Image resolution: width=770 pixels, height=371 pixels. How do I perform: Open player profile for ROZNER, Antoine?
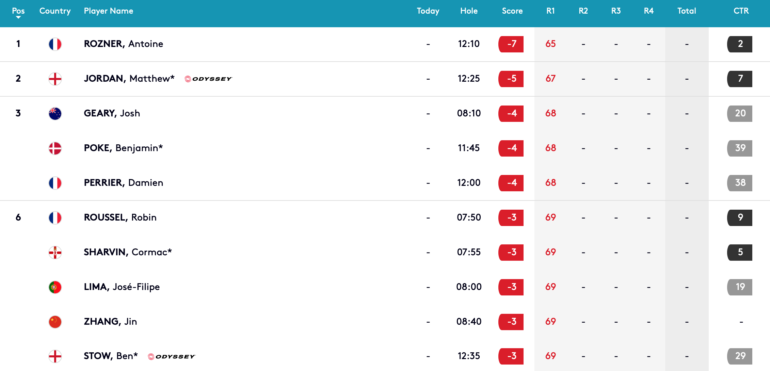tap(124, 44)
